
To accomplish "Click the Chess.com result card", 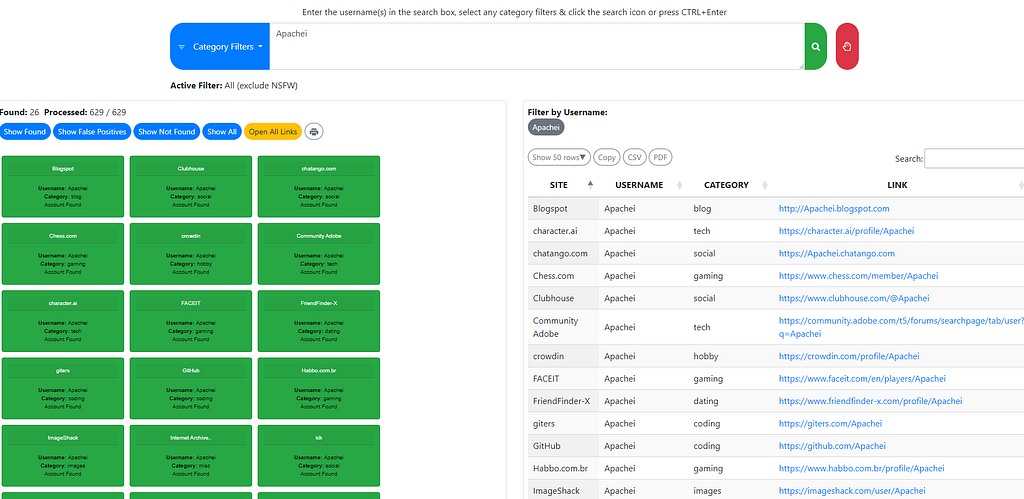I will click(x=63, y=253).
